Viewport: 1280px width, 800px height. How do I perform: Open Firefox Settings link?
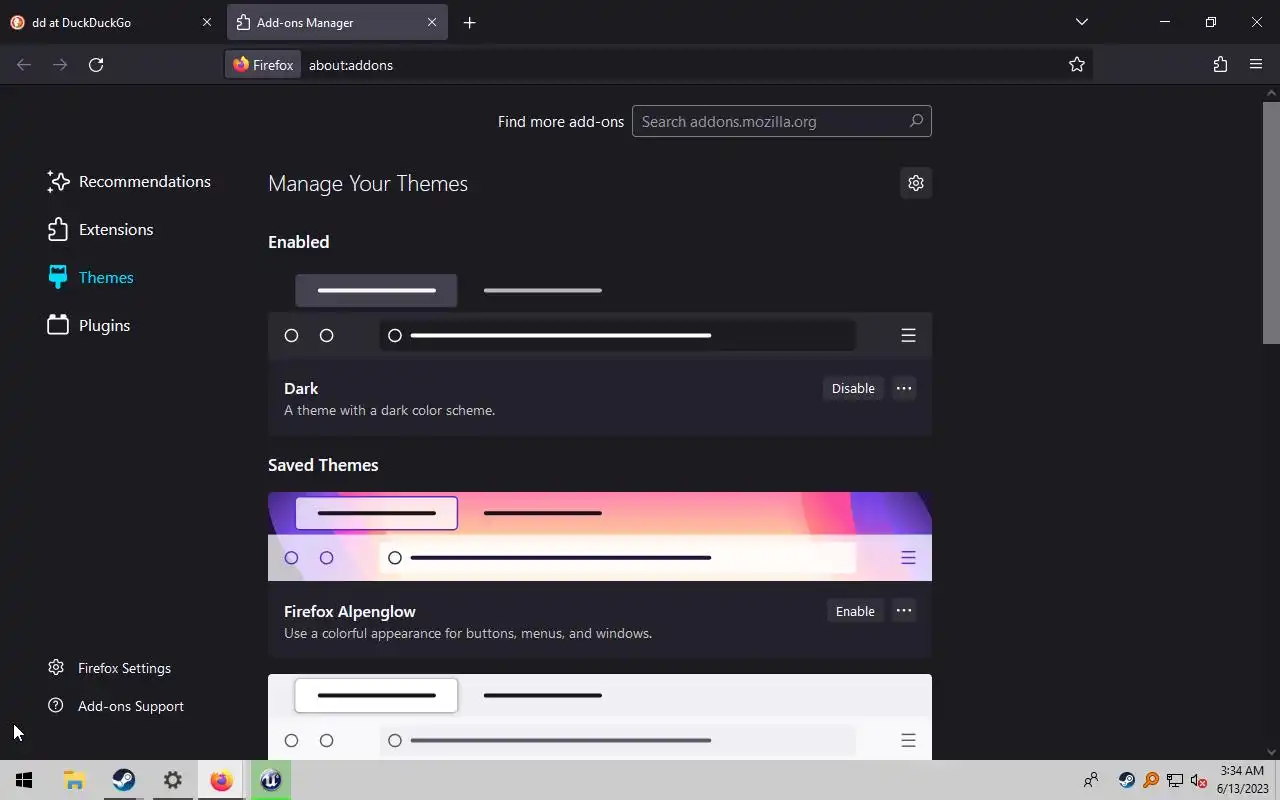click(x=110, y=667)
